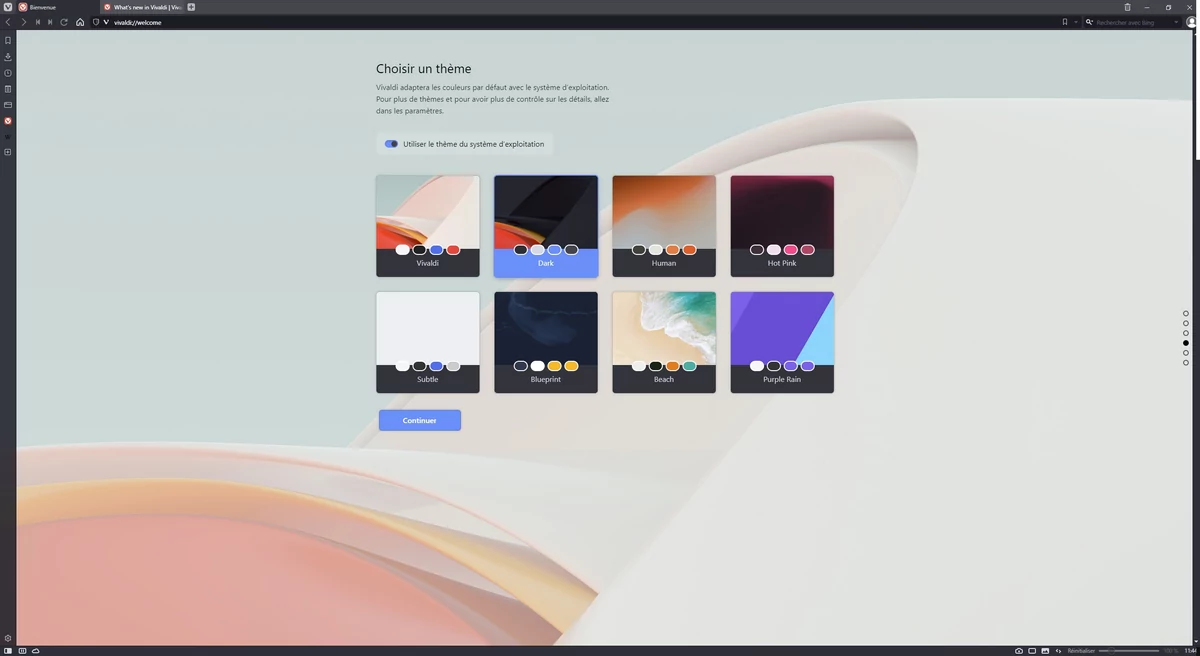
Task: Go to the home page
Action: (80, 22)
